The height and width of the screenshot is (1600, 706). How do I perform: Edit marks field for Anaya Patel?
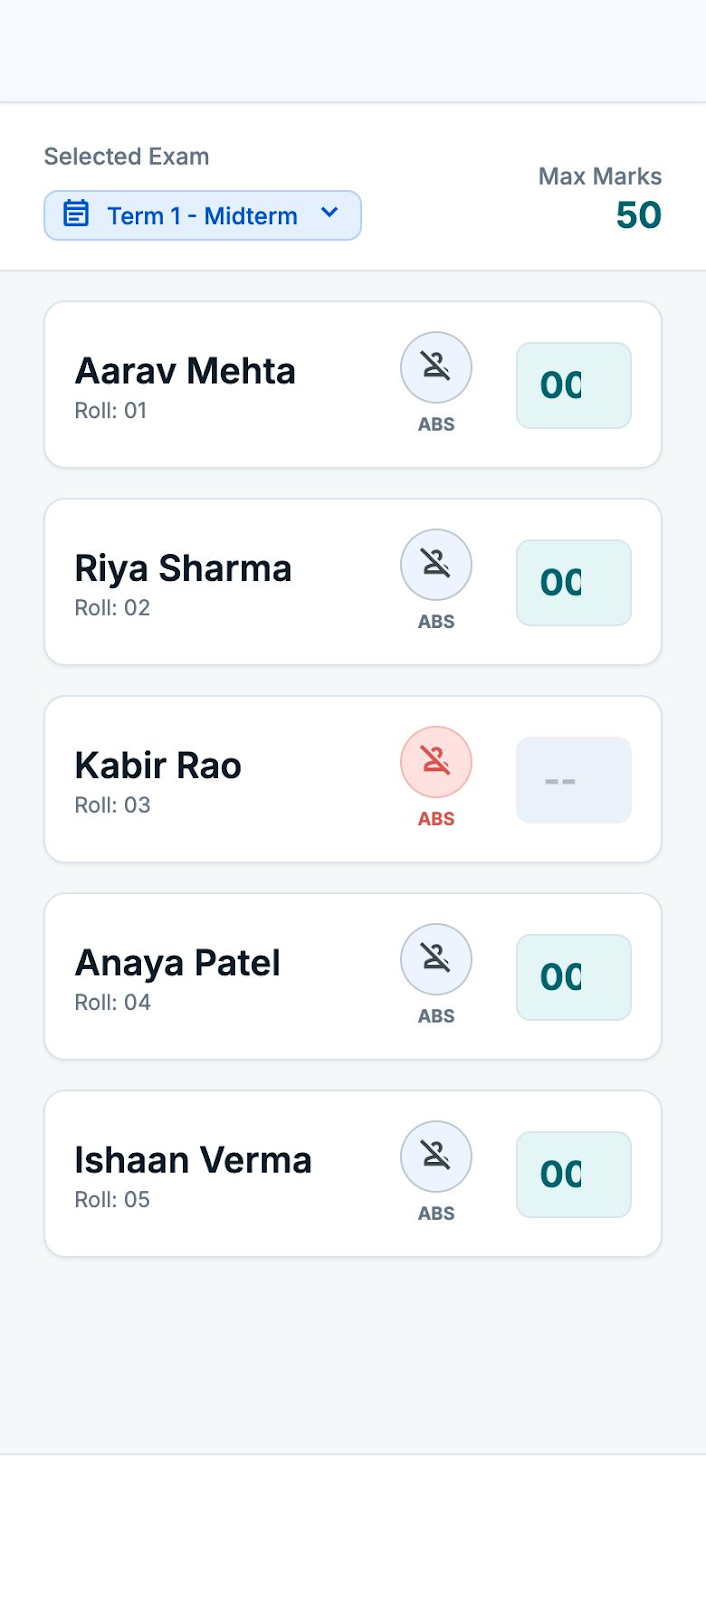(574, 977)
